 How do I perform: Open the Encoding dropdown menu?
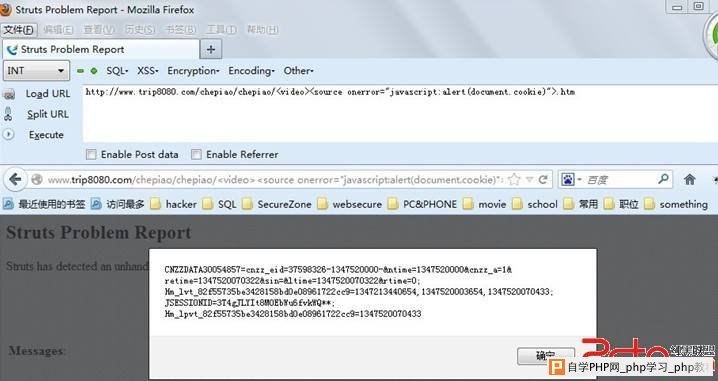251,71
